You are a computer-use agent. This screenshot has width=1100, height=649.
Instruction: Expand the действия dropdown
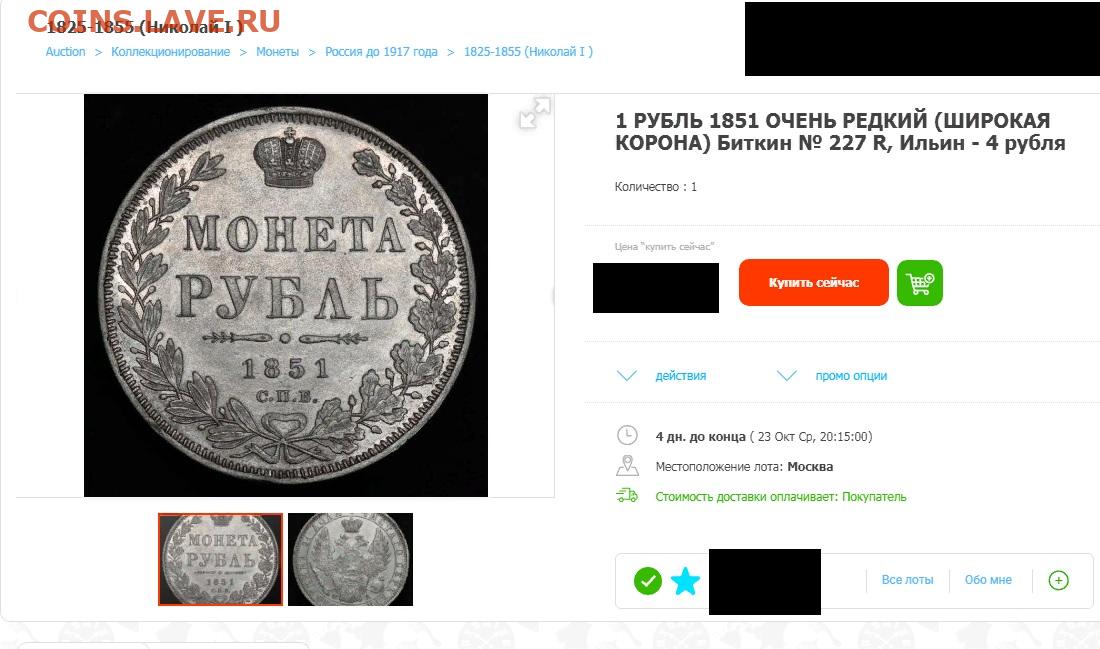click(x=661, y=375)
